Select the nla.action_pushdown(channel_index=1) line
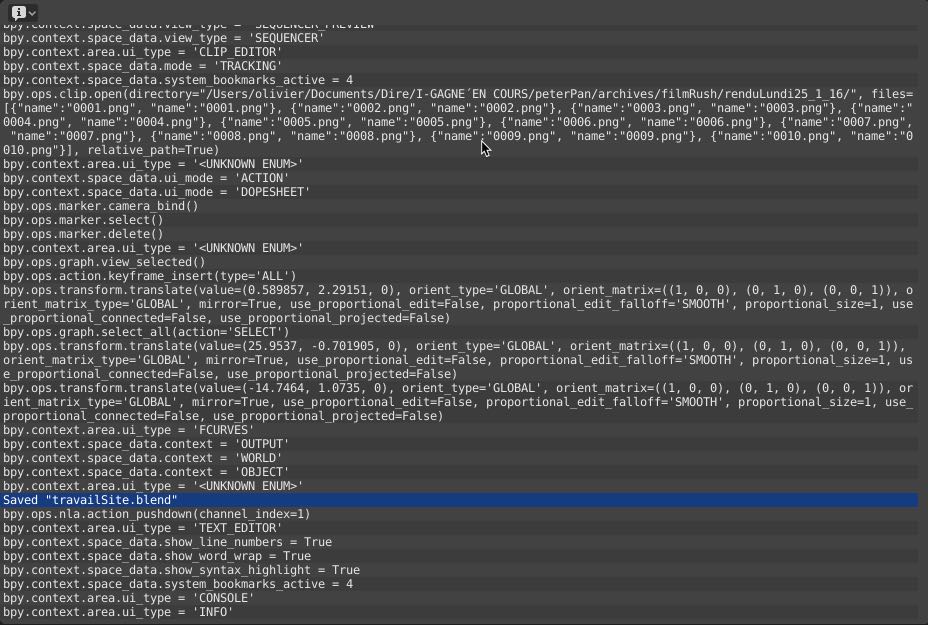The width and height of the screenshot is (928, 625). 156,514
